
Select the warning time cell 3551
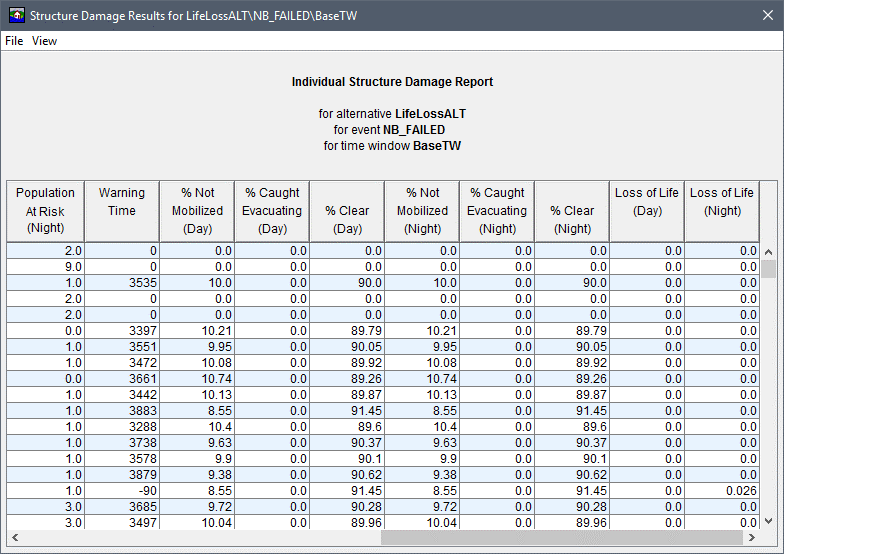[122, 347]
